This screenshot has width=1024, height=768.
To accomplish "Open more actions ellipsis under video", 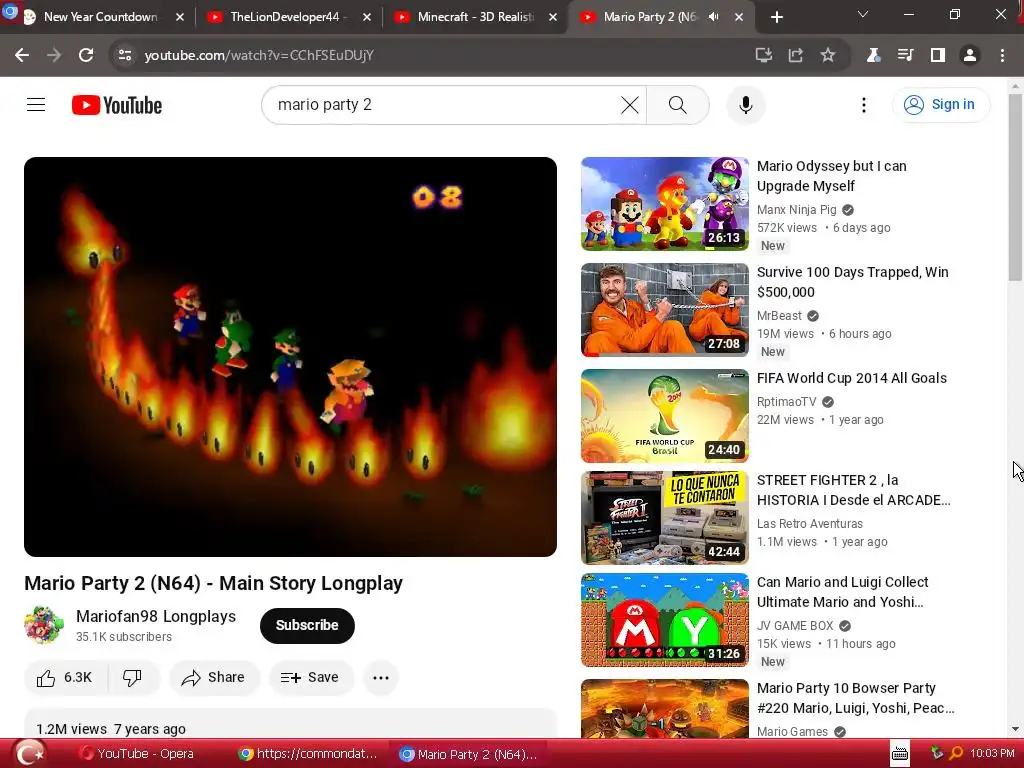I will tap(381, 678).
